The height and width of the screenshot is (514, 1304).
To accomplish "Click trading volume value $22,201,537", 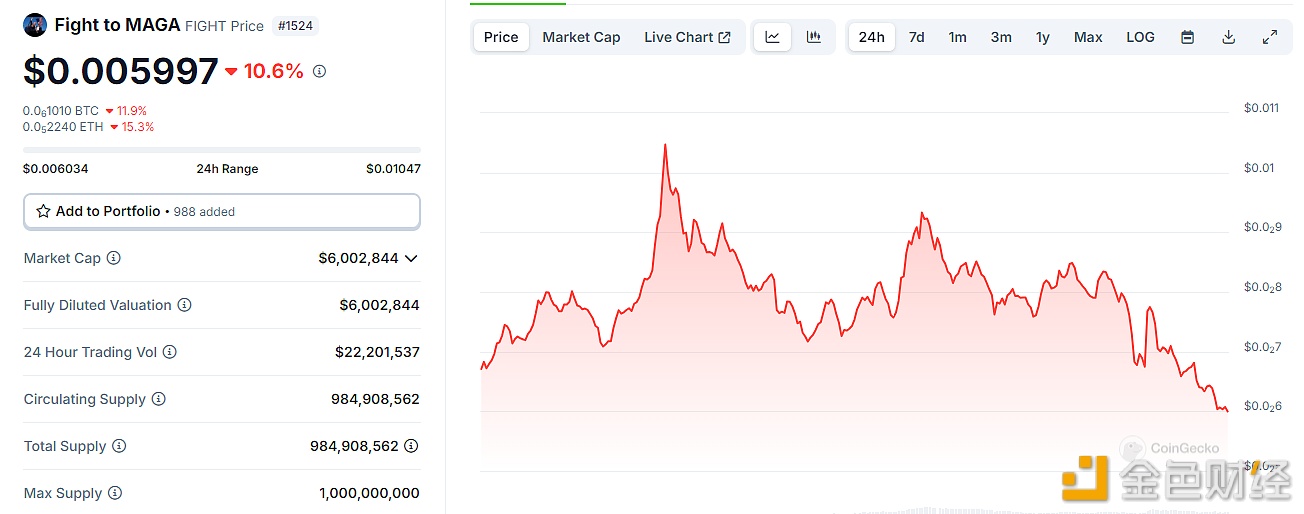I will 377,352.
